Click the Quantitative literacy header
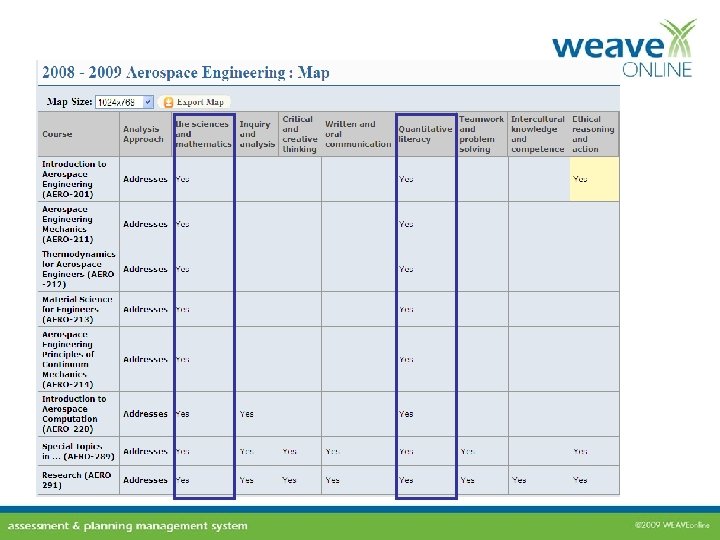This screenshot has height=540, width=720. pyautogui.click(x=426, y=134)
